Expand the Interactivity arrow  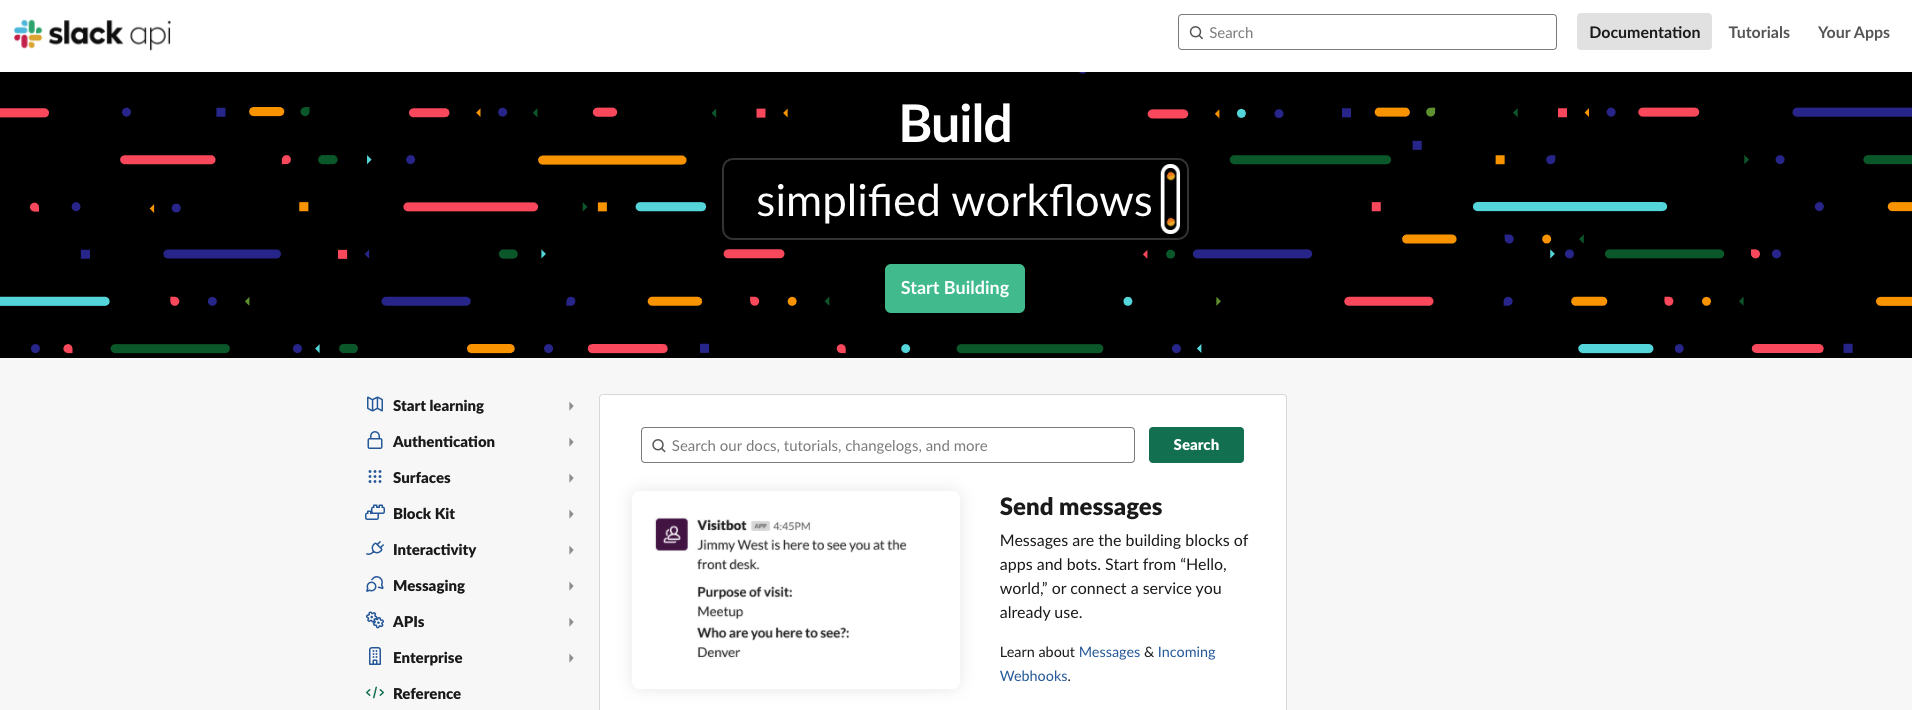(x=571, y=550)
